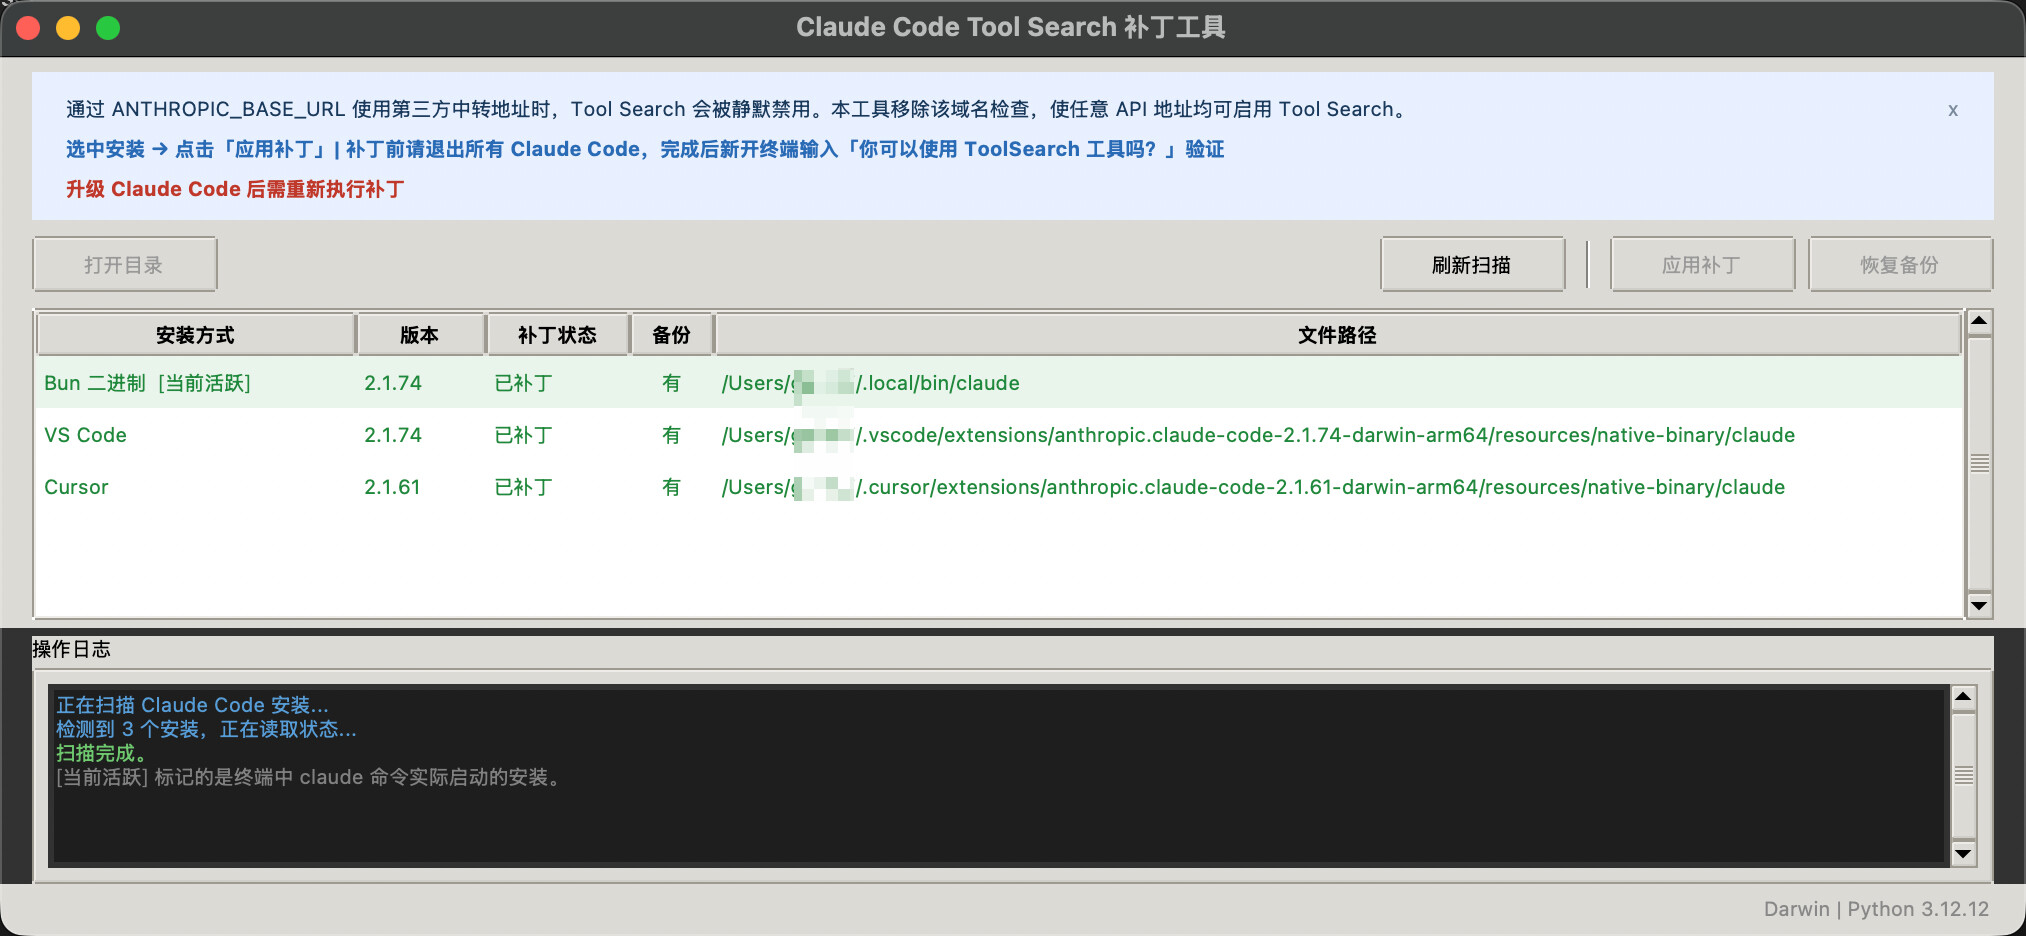Minimize the window with the yellow button
Screen dimensions: 2026x936
tap(68, 28)
